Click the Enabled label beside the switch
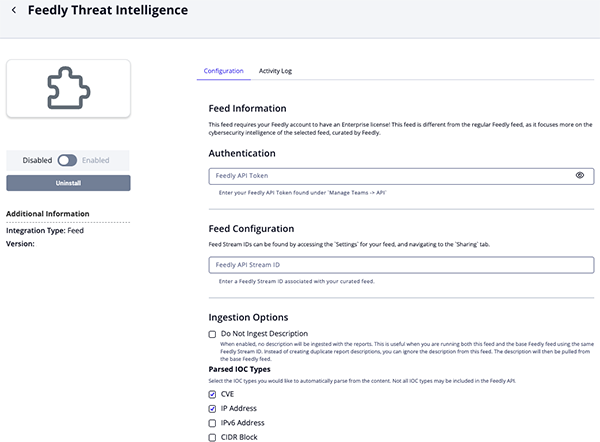The image size is (600, 442). [x=96, y=160]
